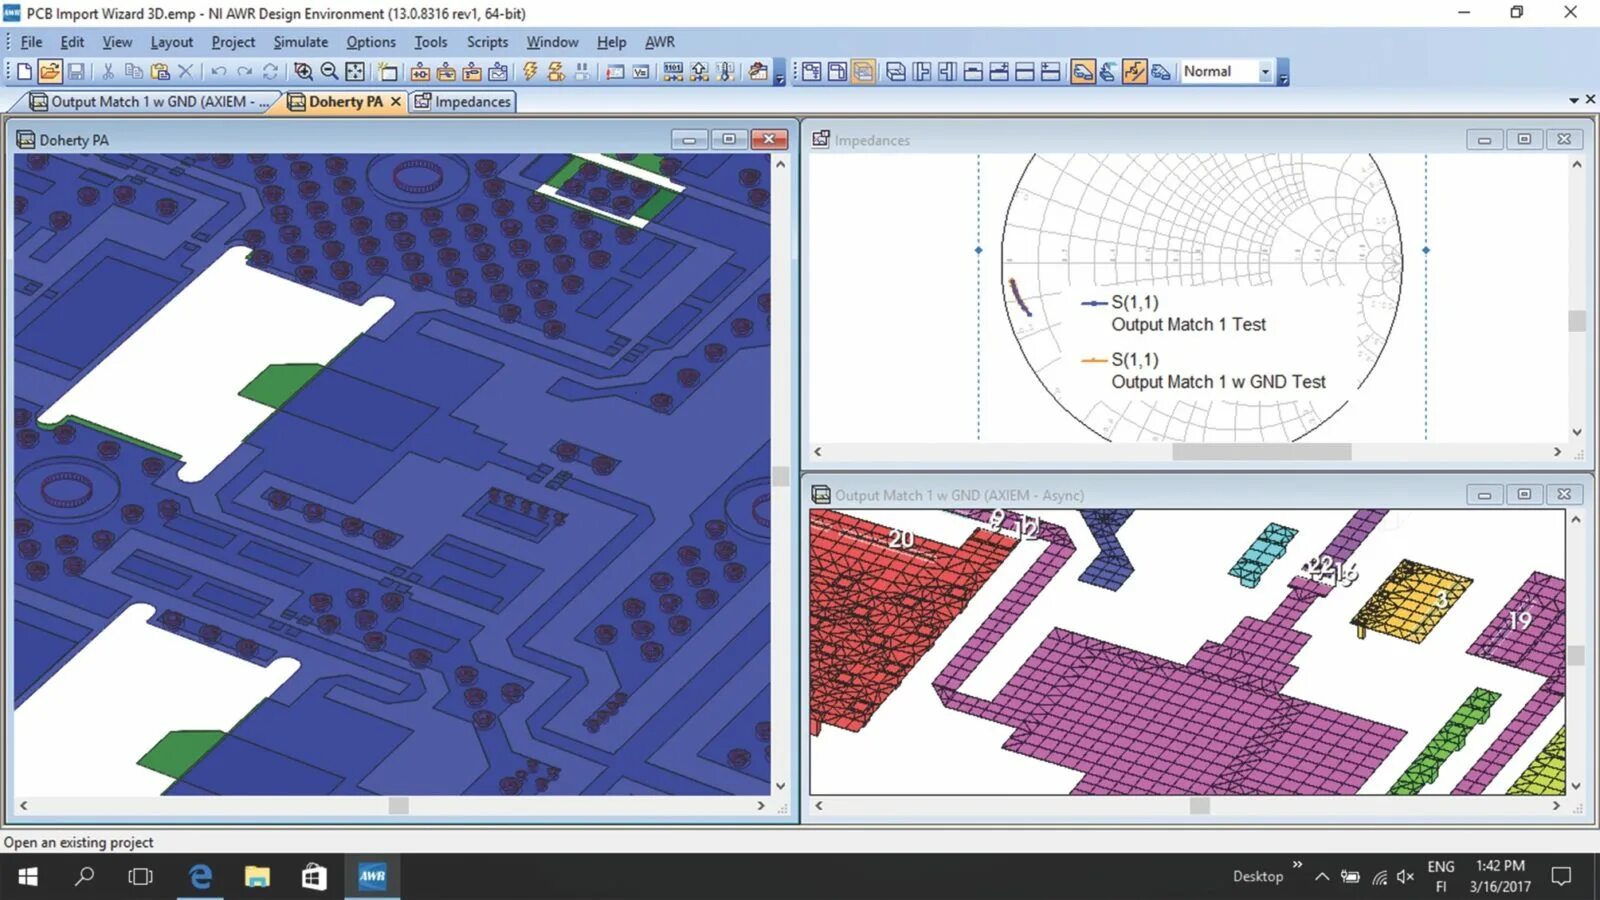Click the last icon before the main toolbar options arrow
Image resolution: width=1600 pixels, height=900 pixels.
click(x=758, y=71)
